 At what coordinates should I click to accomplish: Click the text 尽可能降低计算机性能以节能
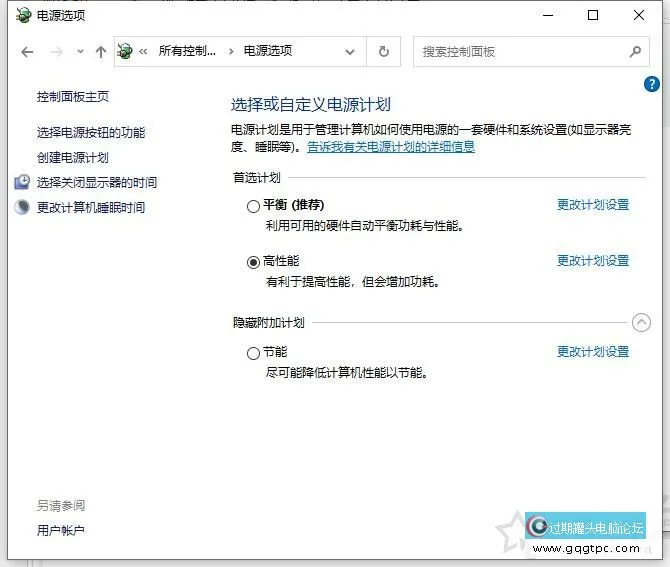coord(347,373)
